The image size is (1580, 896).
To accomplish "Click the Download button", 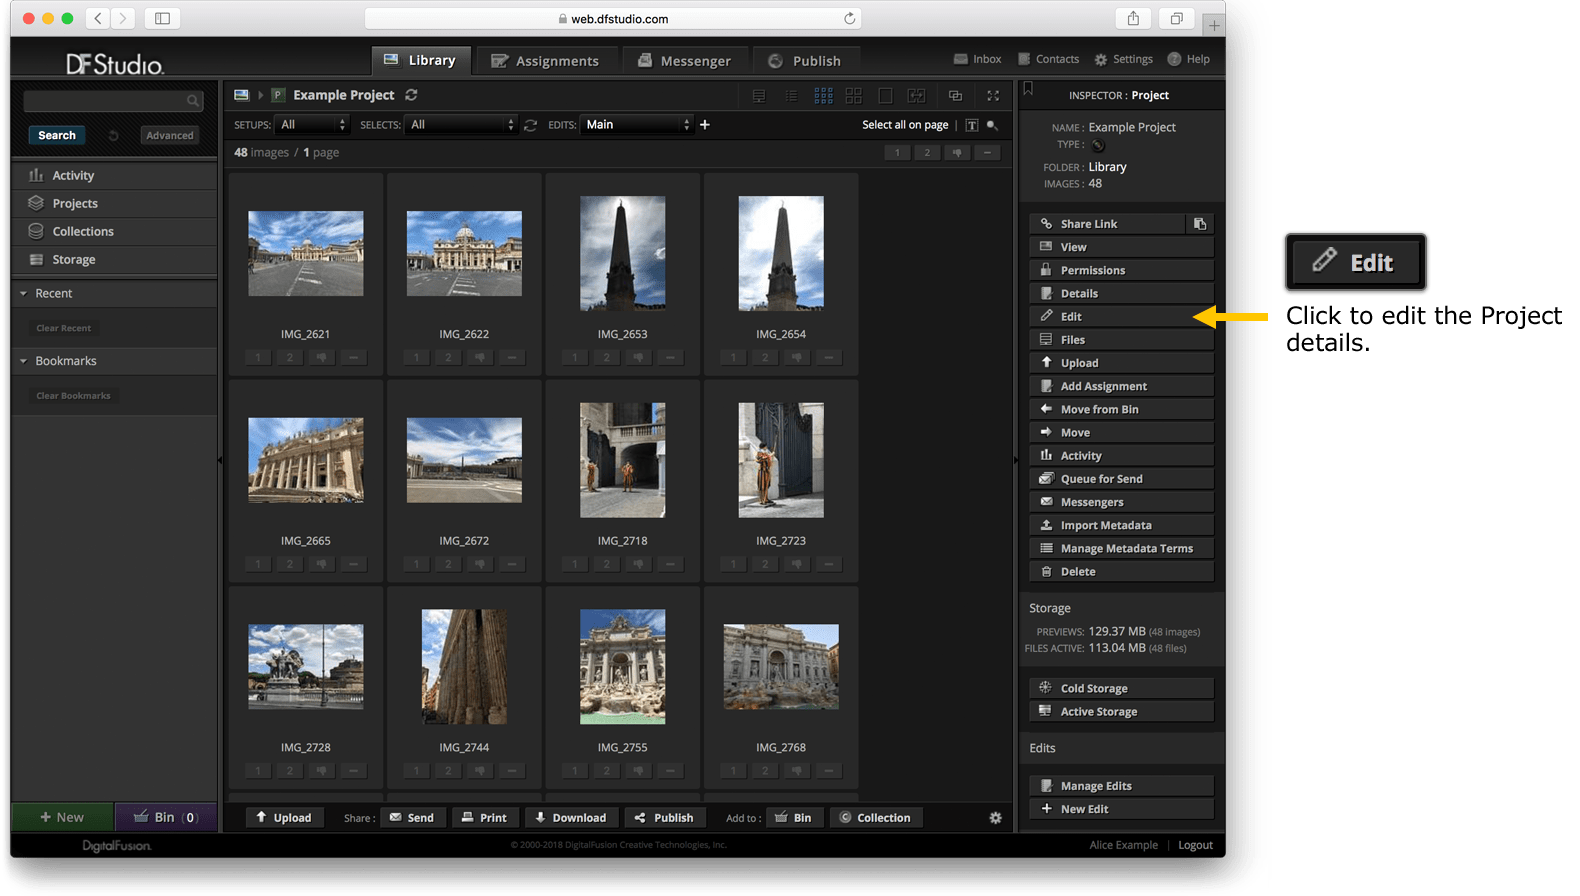I will tap(571, 817).
